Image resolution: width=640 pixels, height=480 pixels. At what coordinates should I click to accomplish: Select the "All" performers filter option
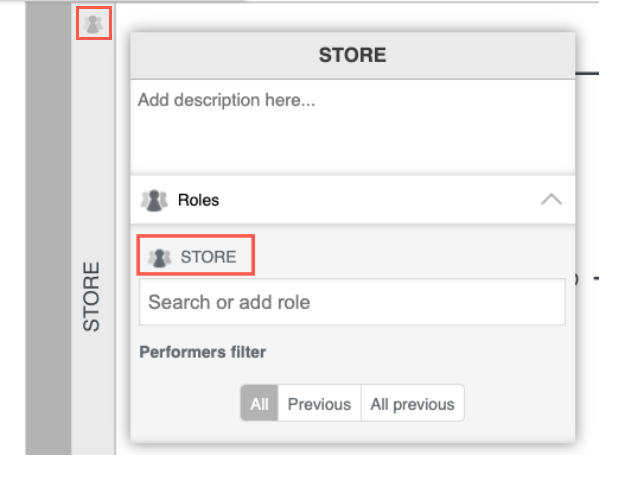tap(259, 404)
